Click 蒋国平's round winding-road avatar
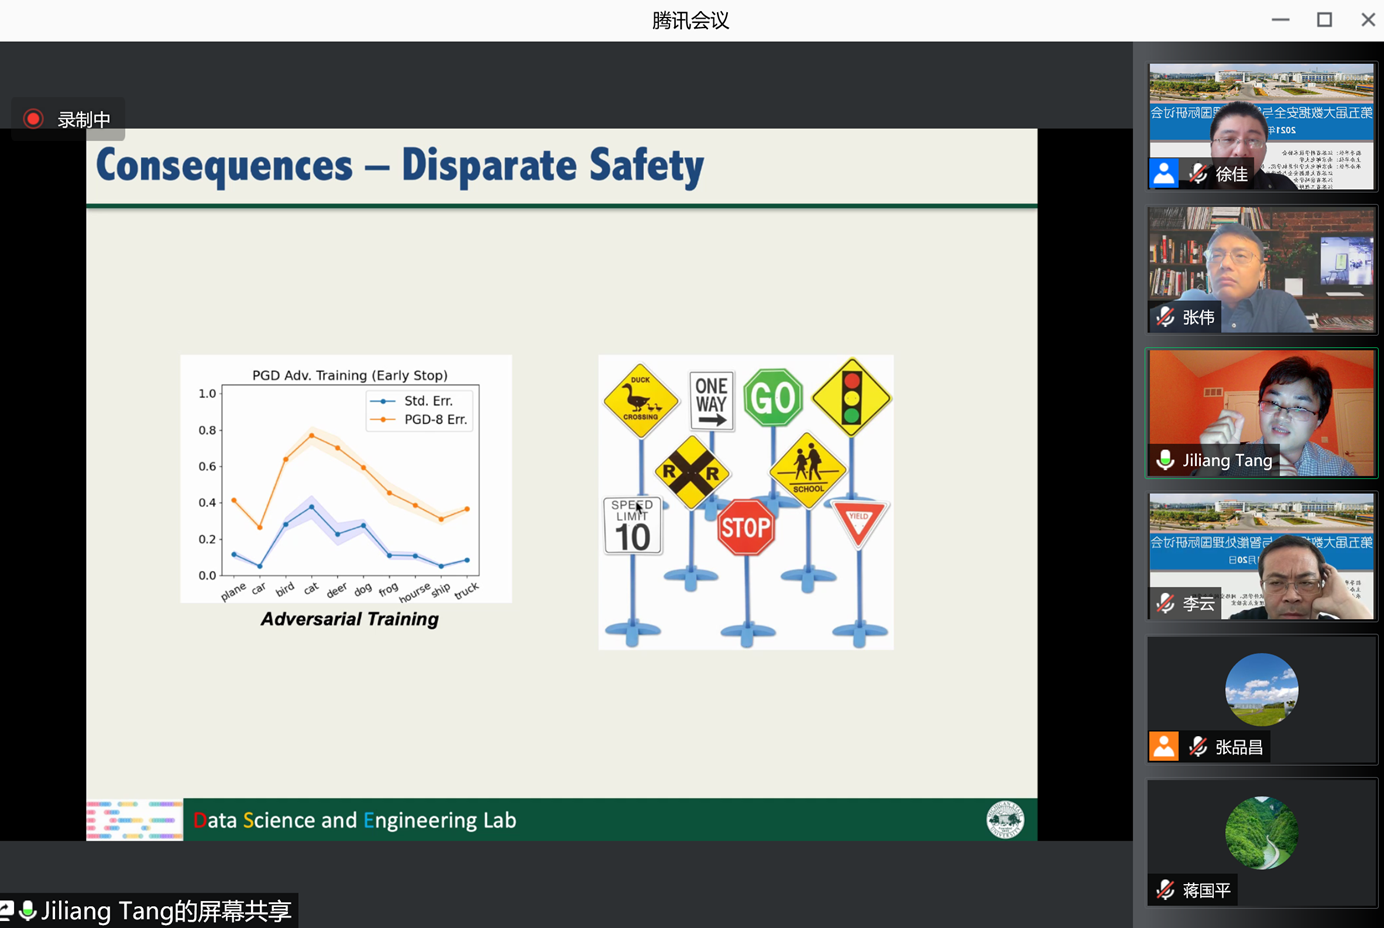 tap(1261, 832)
